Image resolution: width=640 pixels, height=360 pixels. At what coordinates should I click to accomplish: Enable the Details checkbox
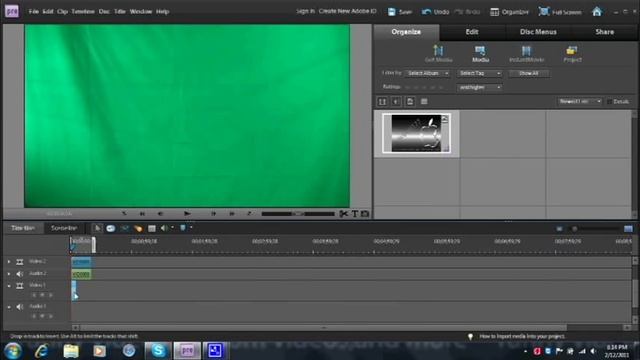point(609,102)
